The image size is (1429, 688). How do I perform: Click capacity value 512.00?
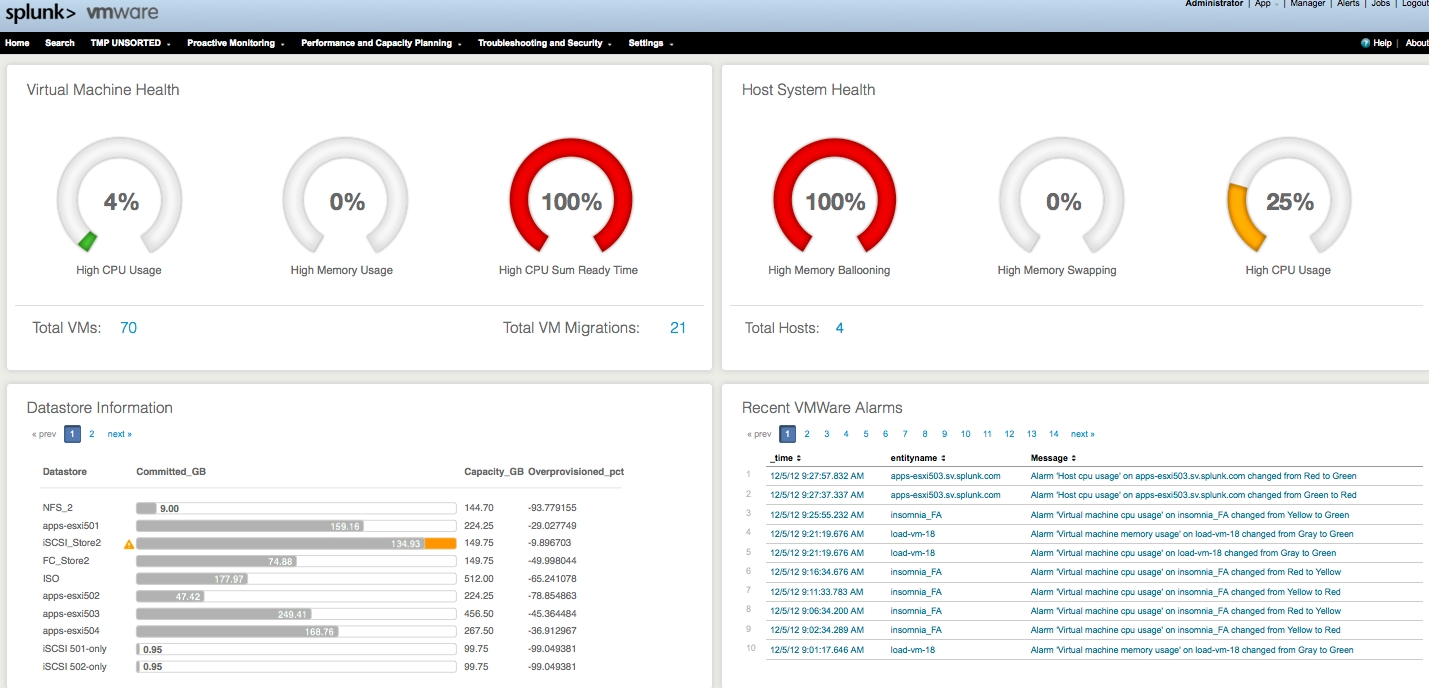point(479,579)
